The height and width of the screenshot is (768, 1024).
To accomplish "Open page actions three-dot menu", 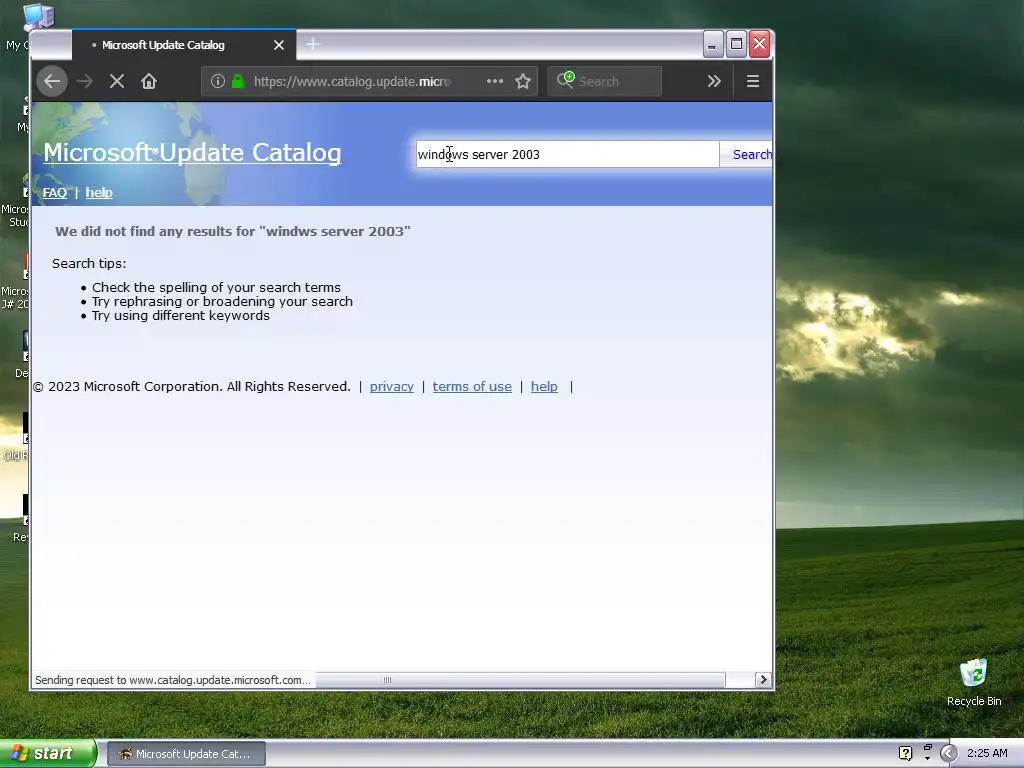I will 495,81.
